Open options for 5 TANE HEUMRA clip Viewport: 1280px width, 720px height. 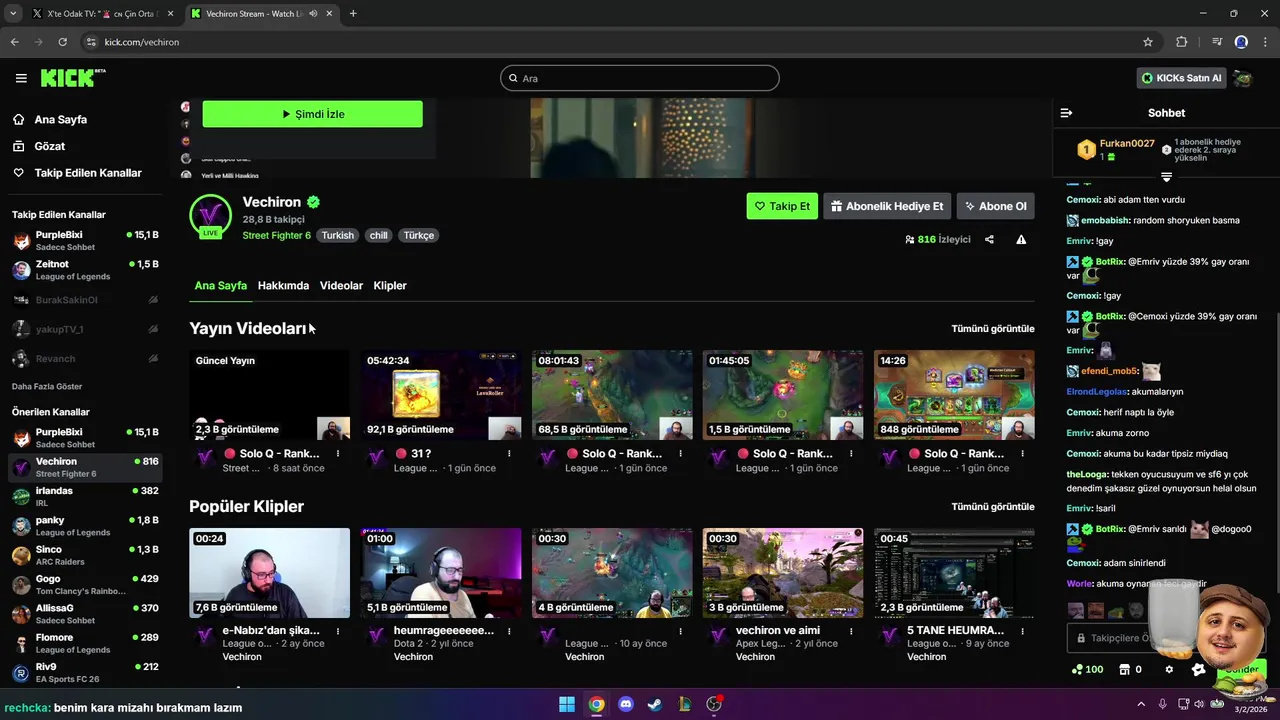click(1022, 631)
